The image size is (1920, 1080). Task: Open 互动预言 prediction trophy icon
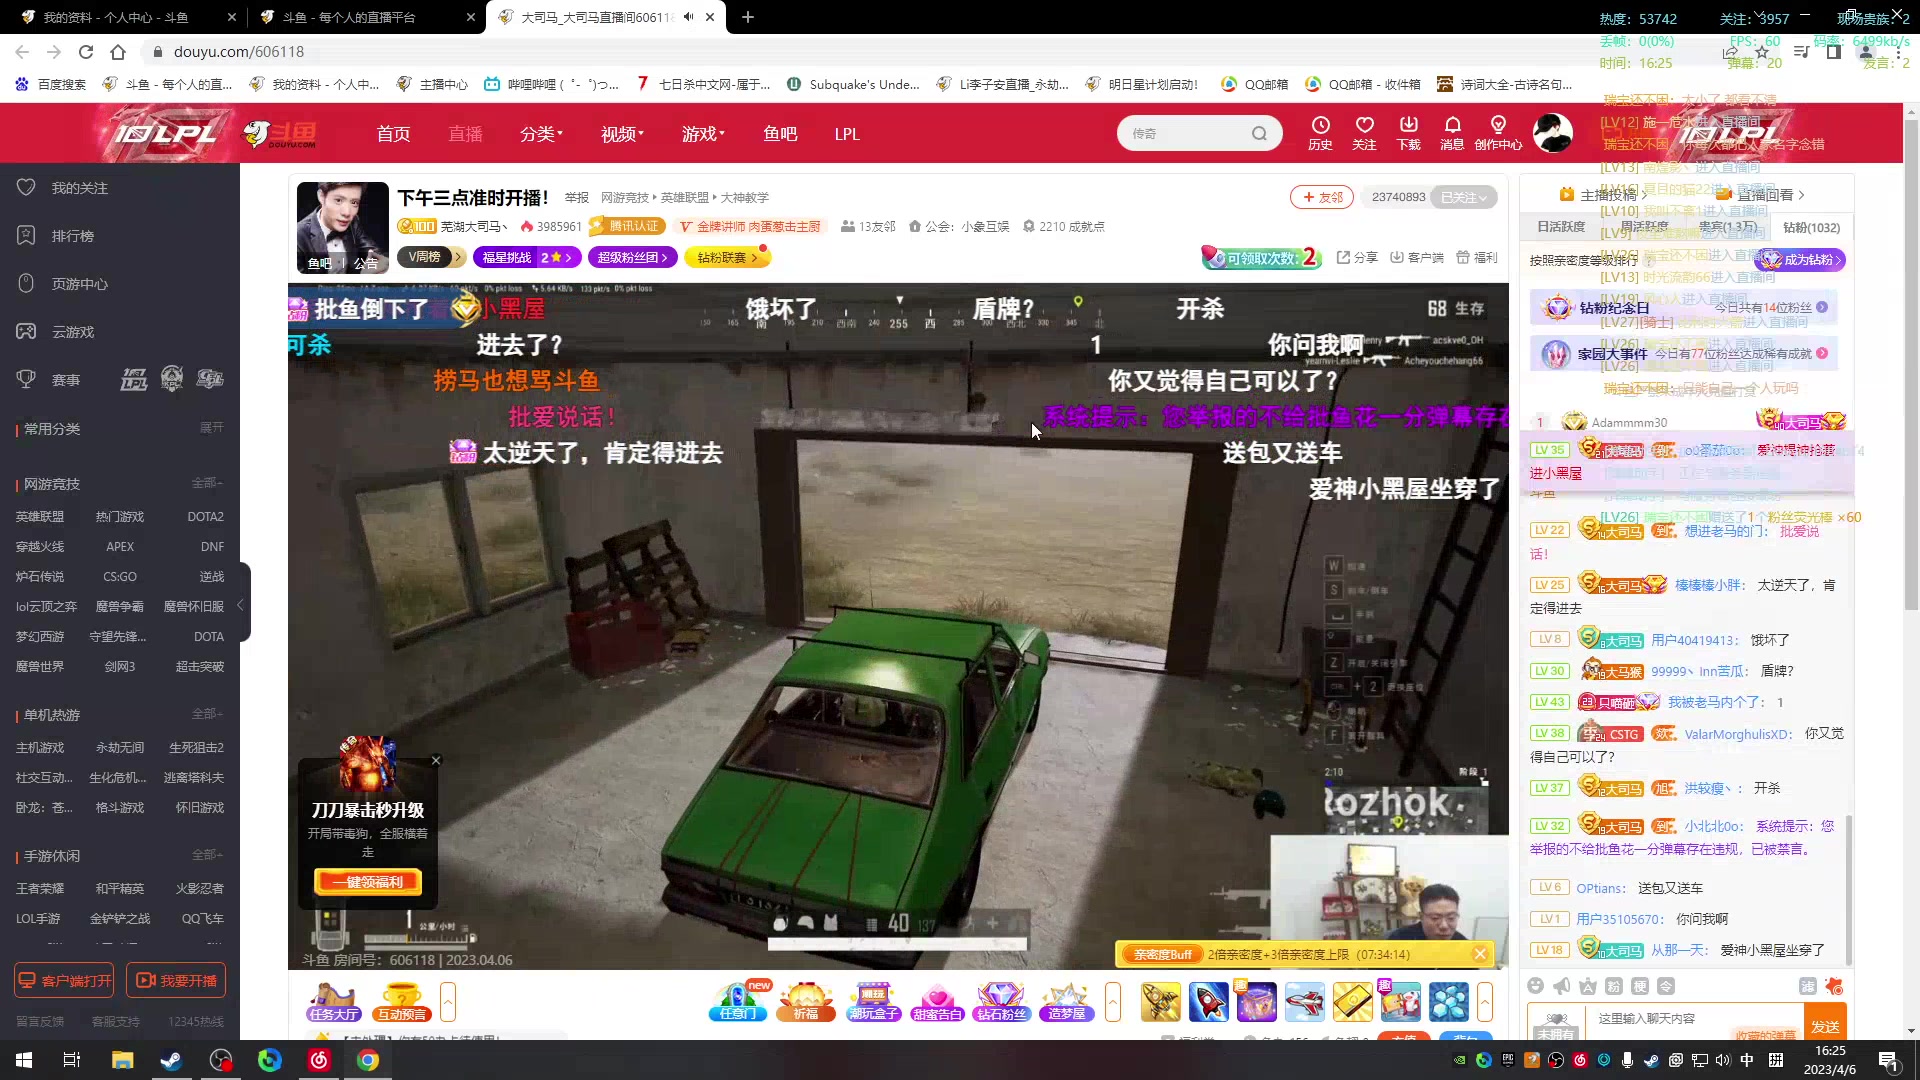(401, 1001)
